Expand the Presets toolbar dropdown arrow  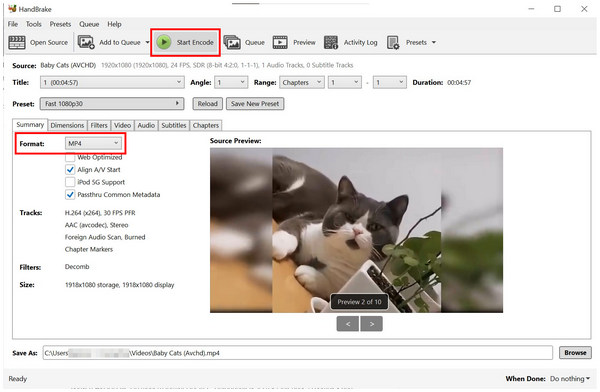[434, 42]
